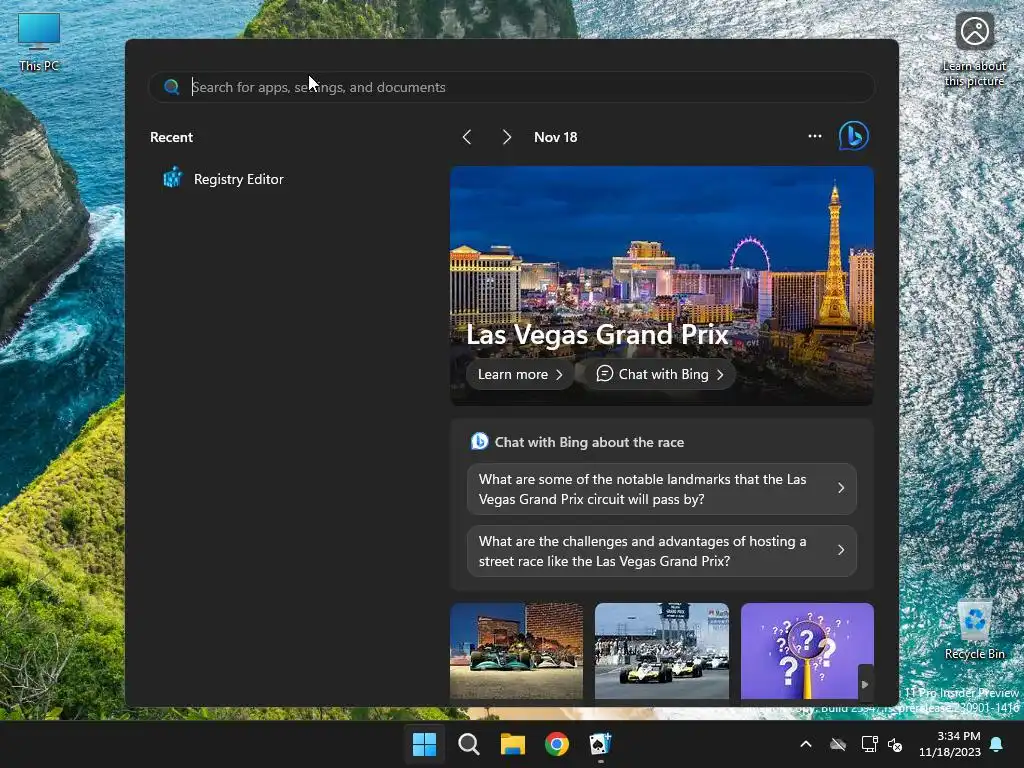
Task: Ask about challenges of hosting a street race
Action: [x=662, y=551]
